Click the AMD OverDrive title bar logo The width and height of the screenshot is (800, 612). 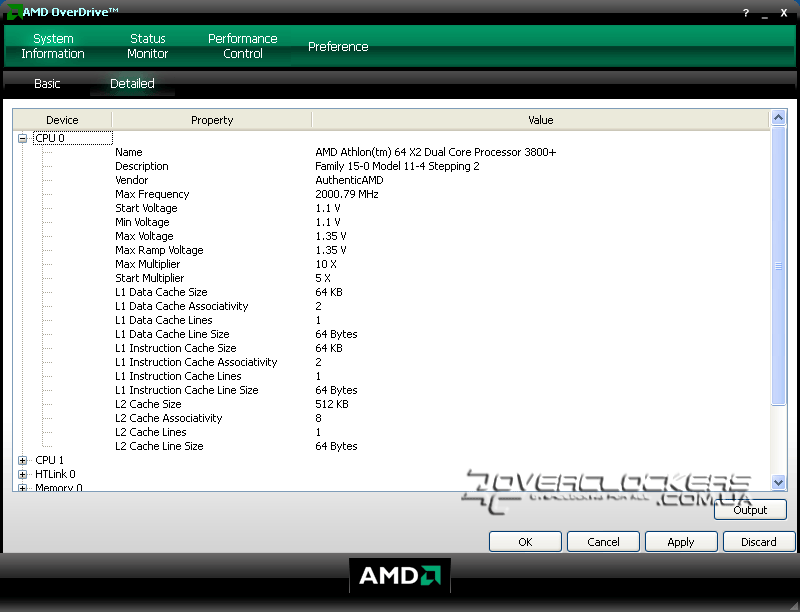pos(15,11)
